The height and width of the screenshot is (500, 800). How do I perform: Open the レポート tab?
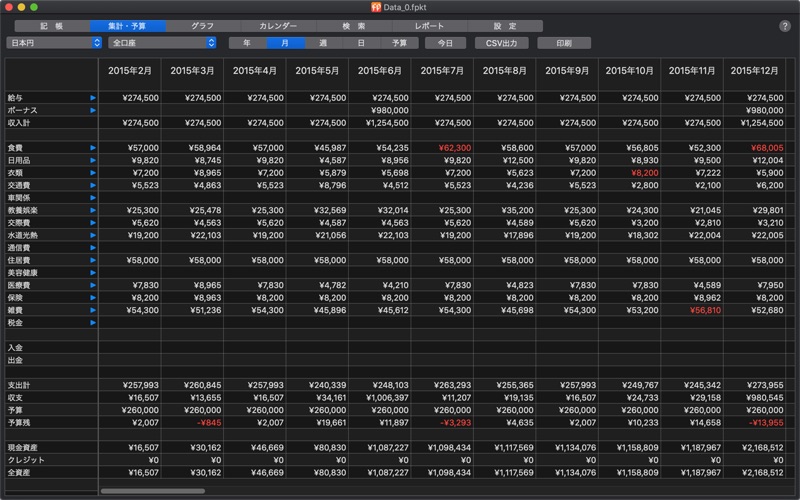(429, 26)
